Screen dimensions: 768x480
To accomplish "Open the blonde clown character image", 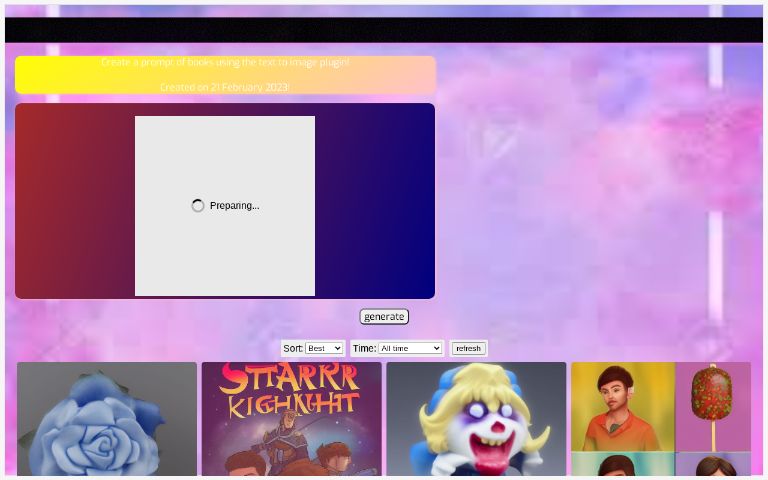I will click(x=476, y=418).
